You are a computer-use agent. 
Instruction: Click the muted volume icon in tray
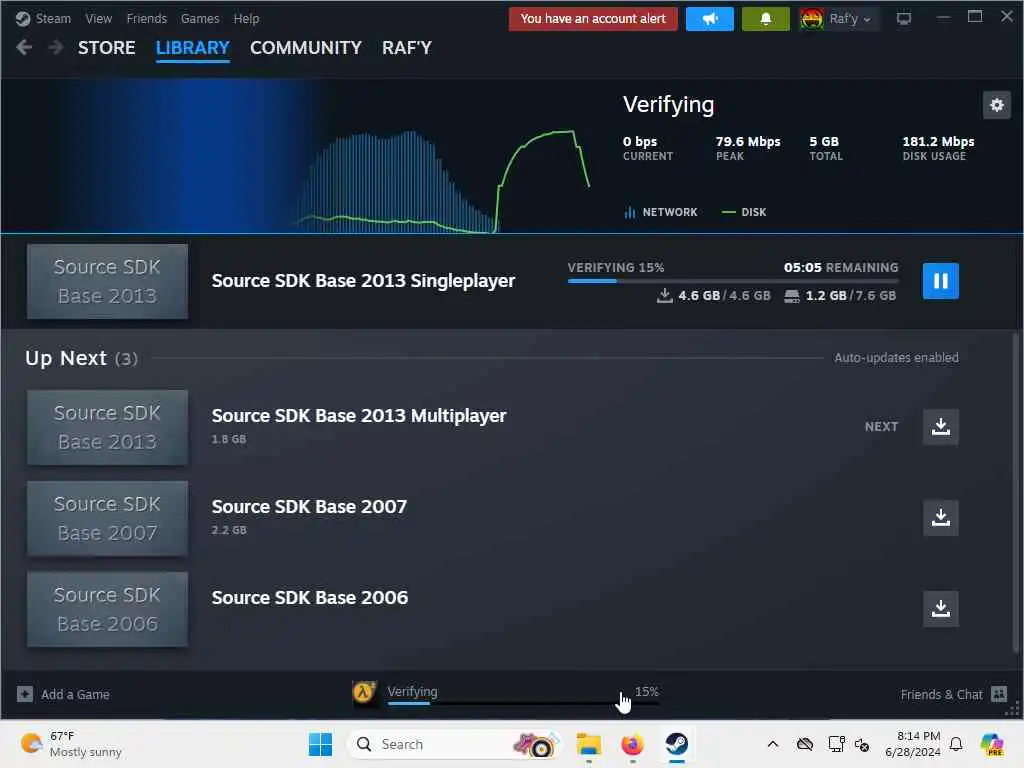[862, 744]
